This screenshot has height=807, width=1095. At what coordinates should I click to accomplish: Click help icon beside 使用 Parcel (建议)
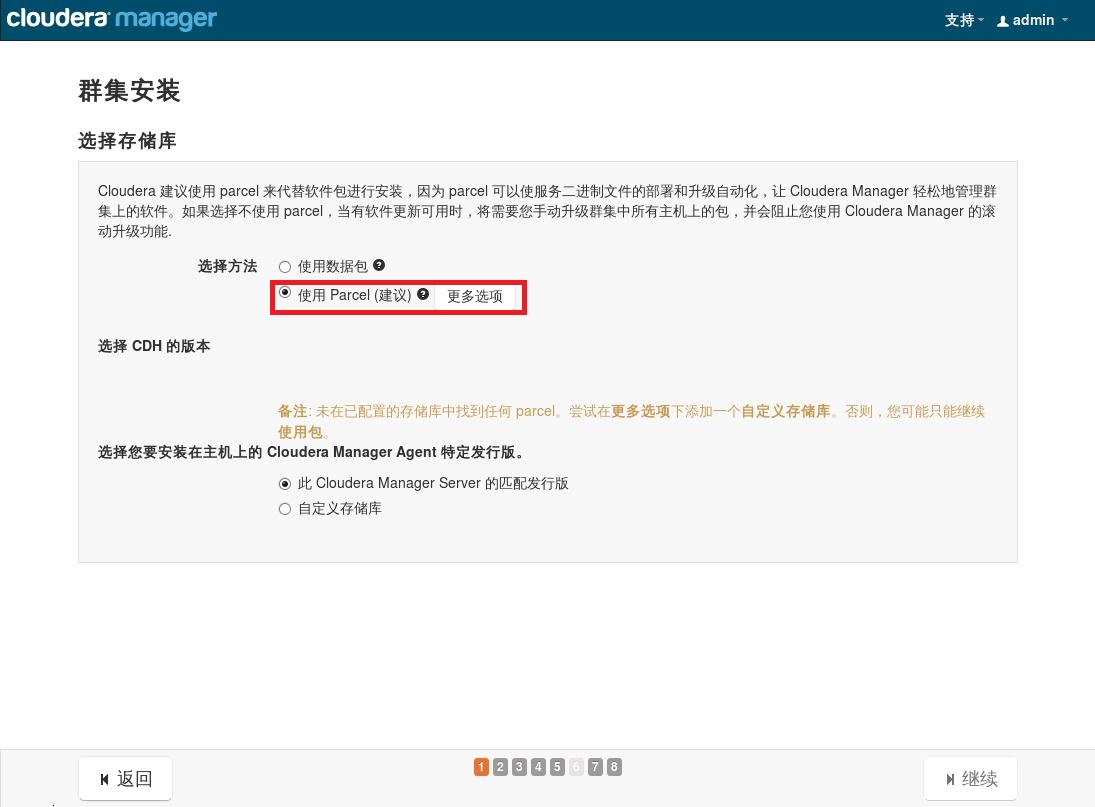click(x=423, y=294)
